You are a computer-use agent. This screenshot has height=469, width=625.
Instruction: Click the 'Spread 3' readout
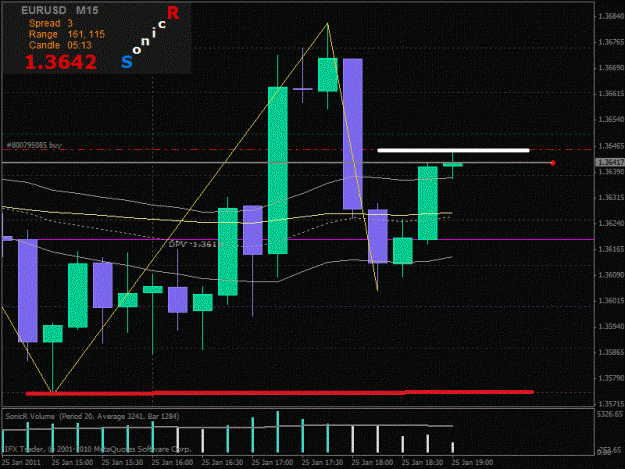coord(51,23)
